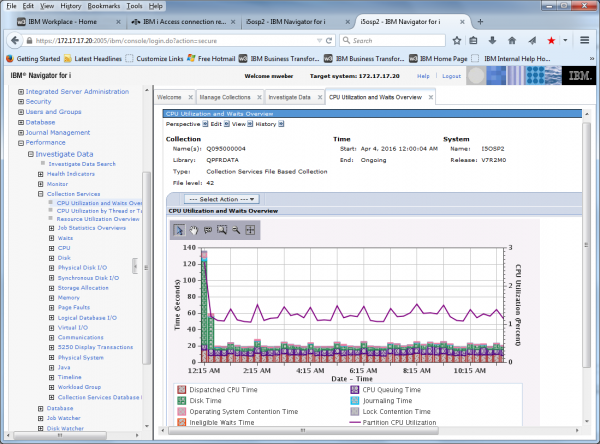Expand the Memory tree node
This screenshot has width=600, height=444.
point(51,298)
